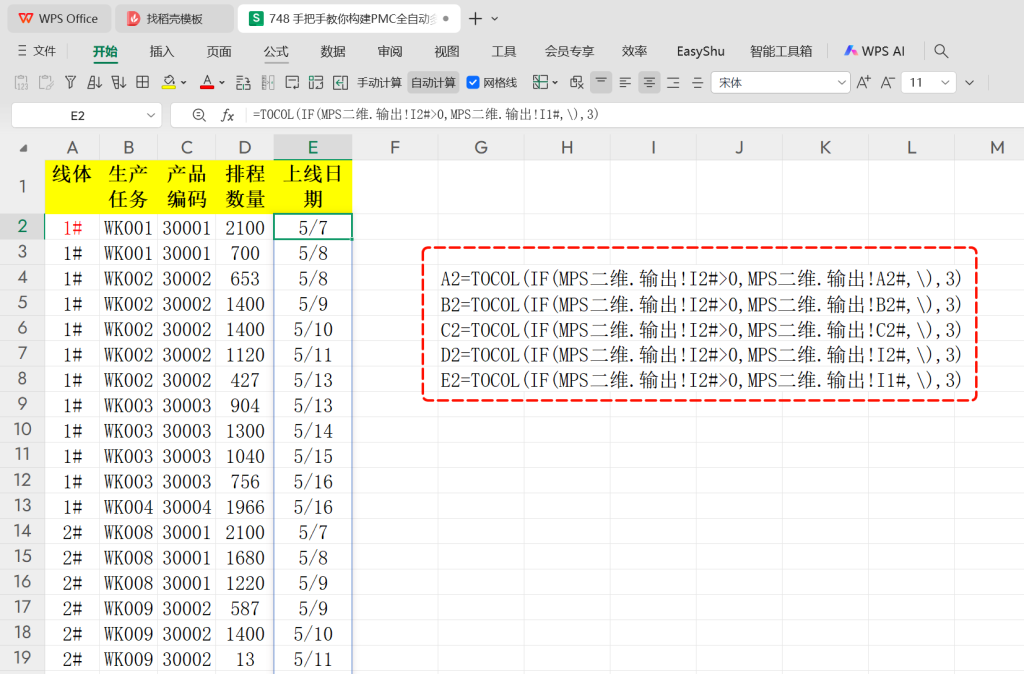Click the format painter clipboard icon
This screenshot has width=1024, height=674.
pyautogui.click(x=46, y=82)
